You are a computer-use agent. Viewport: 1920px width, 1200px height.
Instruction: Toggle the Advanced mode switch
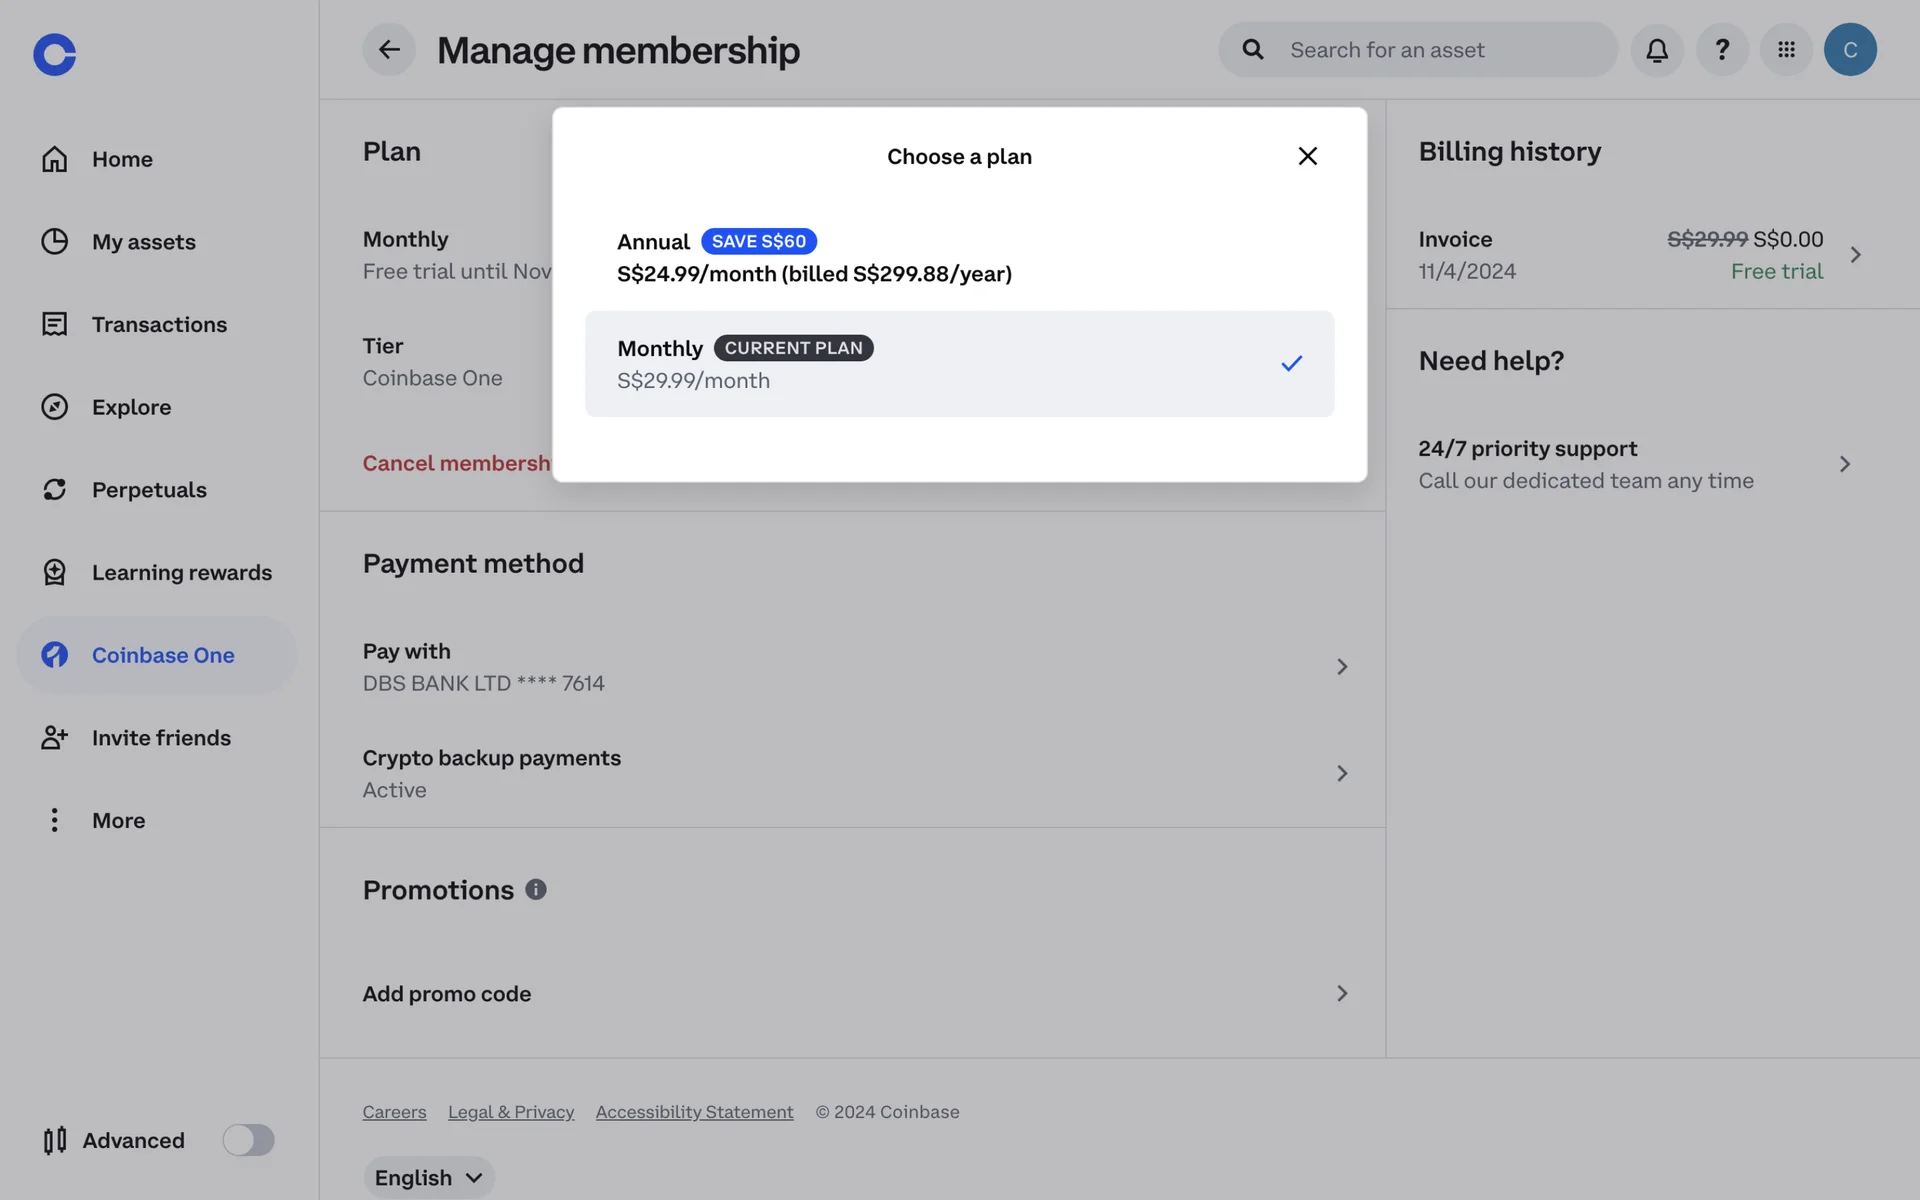(x=248, y=1140)
